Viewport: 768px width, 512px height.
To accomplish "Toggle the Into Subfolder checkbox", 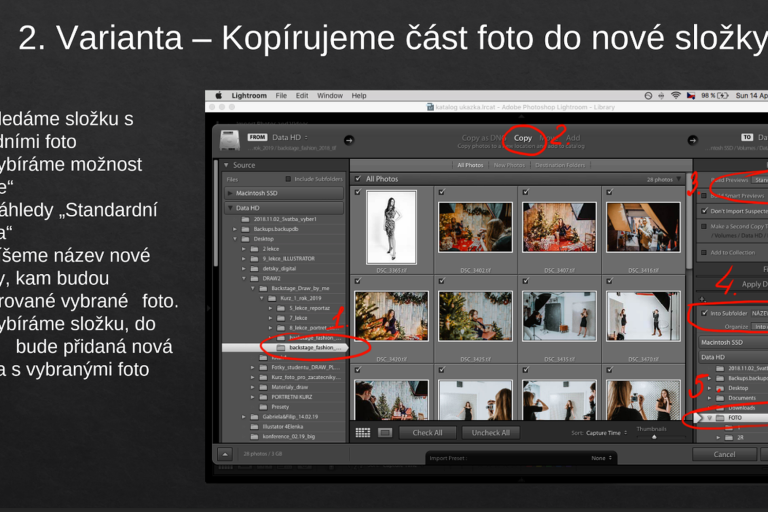I will [704, 313].
